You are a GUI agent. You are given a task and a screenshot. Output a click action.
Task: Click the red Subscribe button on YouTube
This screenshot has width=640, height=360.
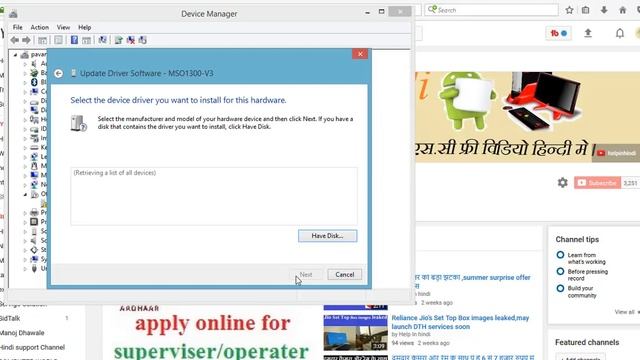click(598, 183)
